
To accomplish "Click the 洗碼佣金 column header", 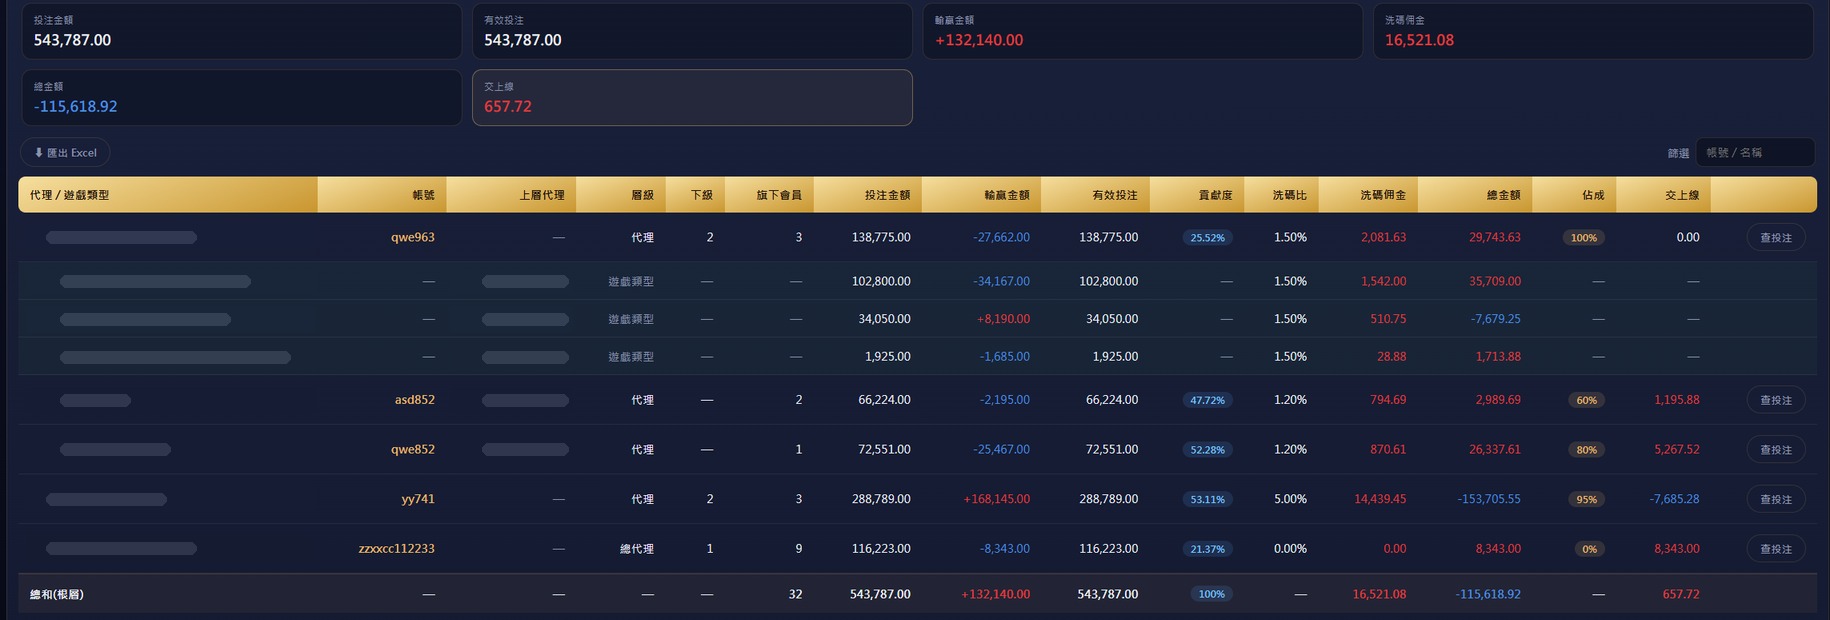I will tap(1368, 195).
